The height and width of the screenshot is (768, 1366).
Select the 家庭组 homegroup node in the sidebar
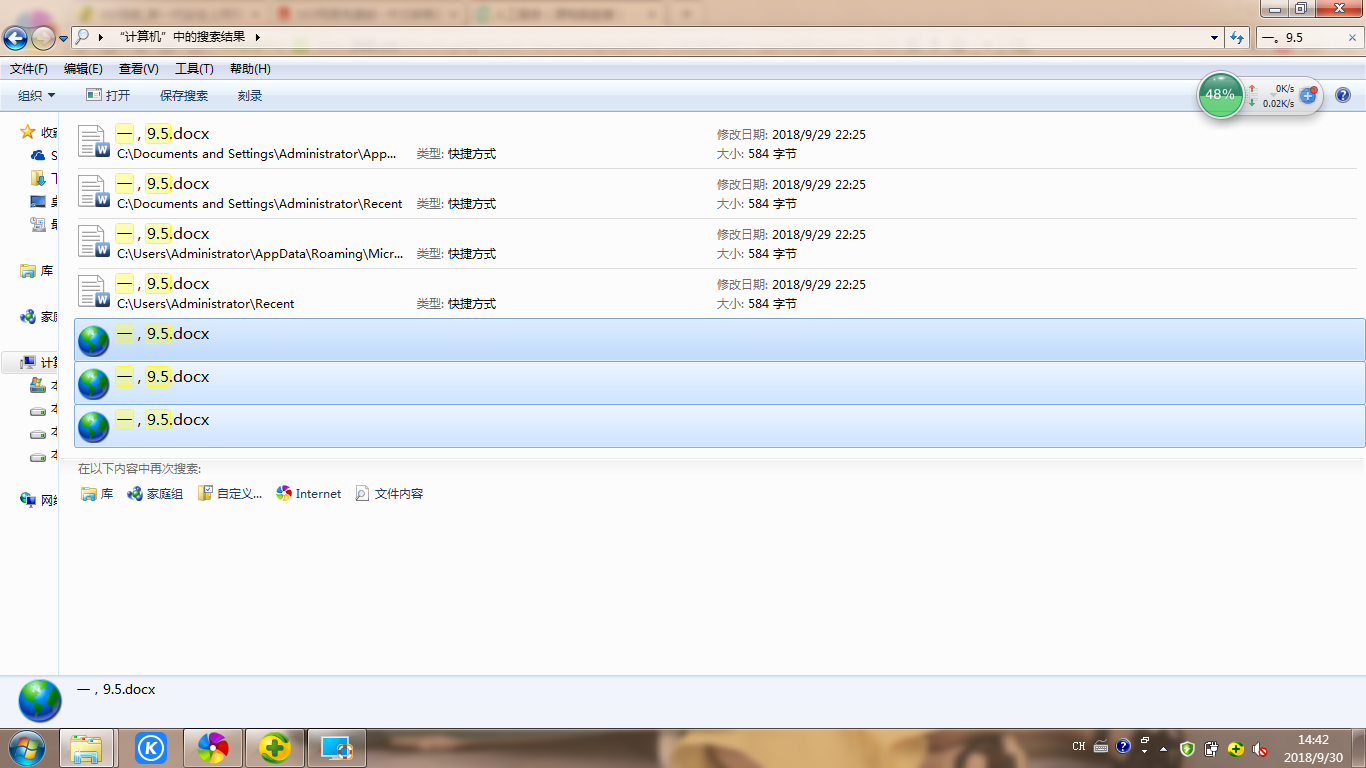tap(39, 317)
